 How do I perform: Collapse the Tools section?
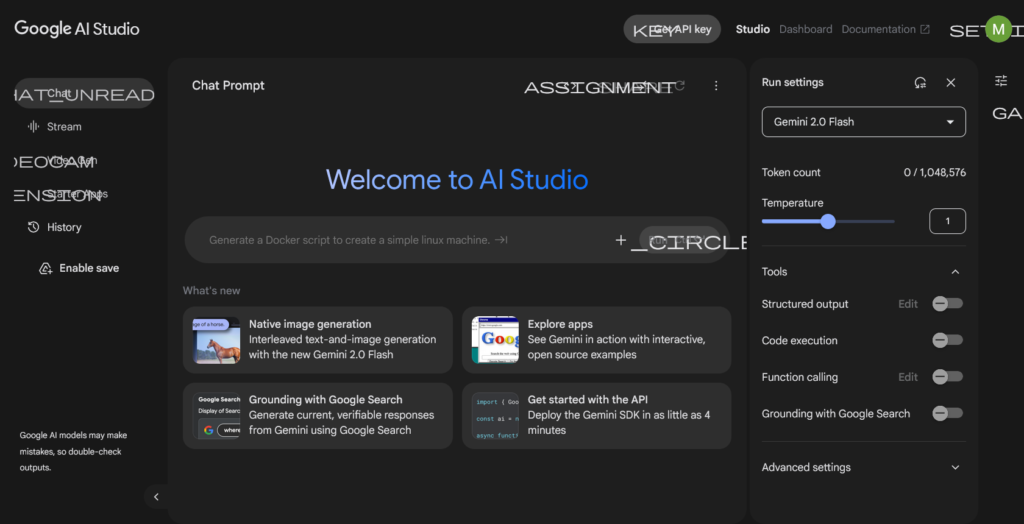(x=955, y=272)
